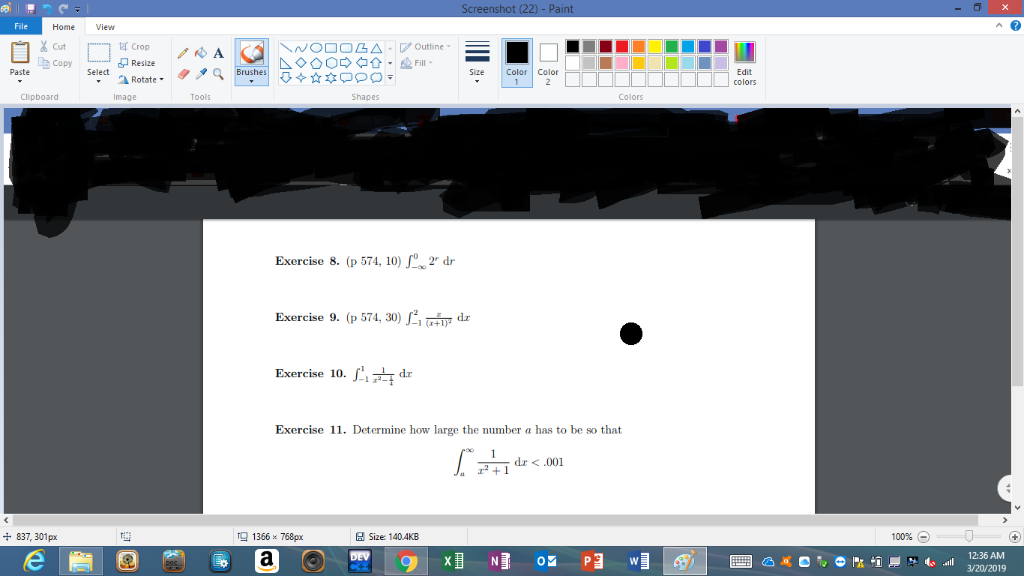Select the Text tool
1024x576 pixels.
coord(218,52)
